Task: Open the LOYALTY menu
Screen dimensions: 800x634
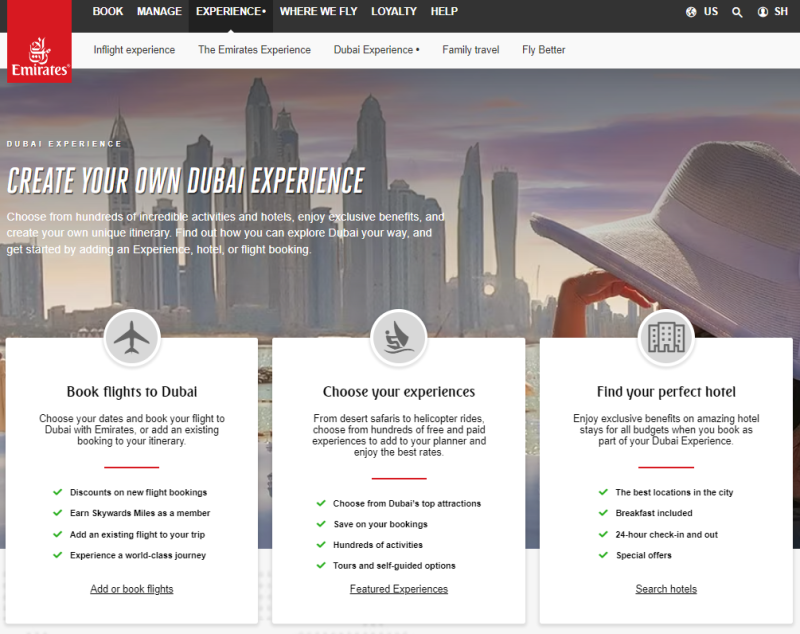Action: click(394, 11)
